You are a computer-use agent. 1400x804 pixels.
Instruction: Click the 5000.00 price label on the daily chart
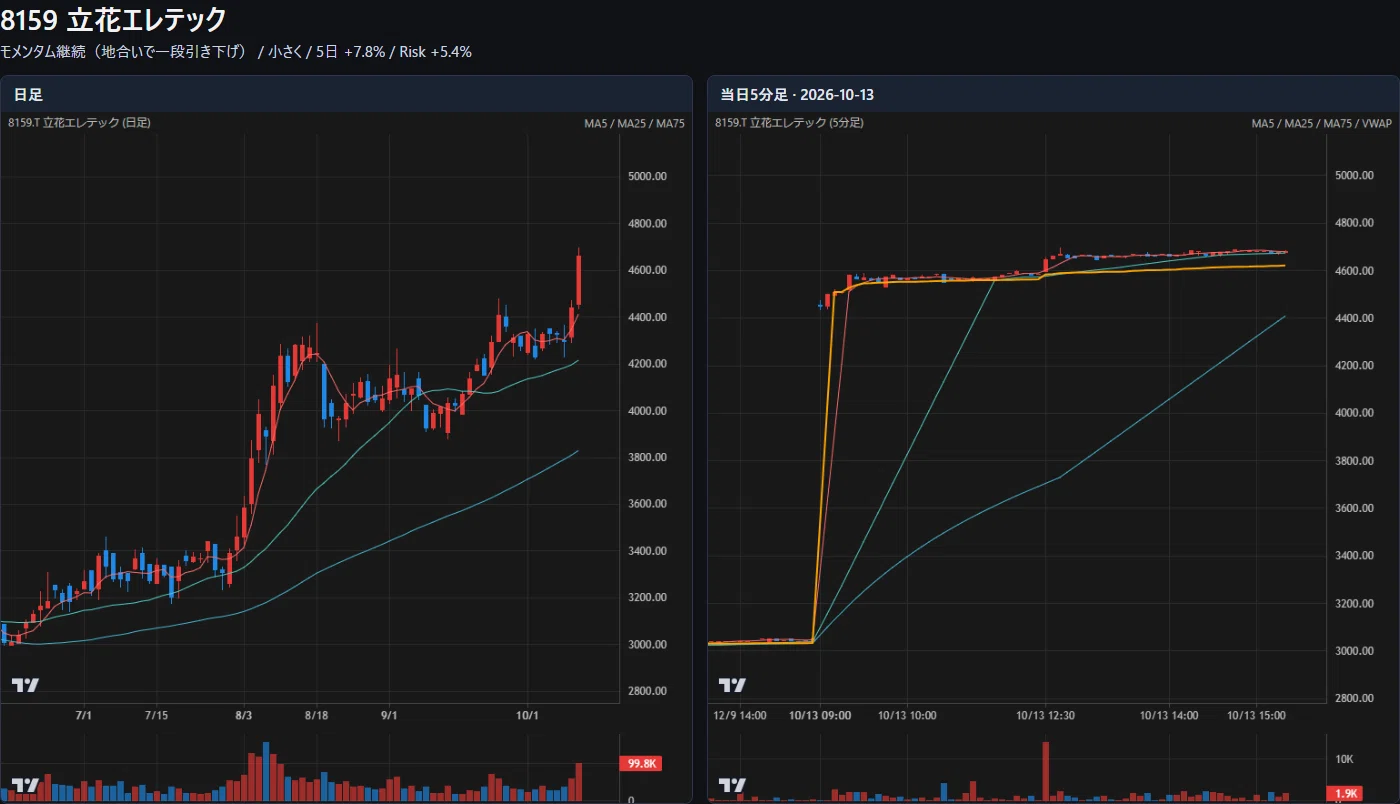[647, 176]
